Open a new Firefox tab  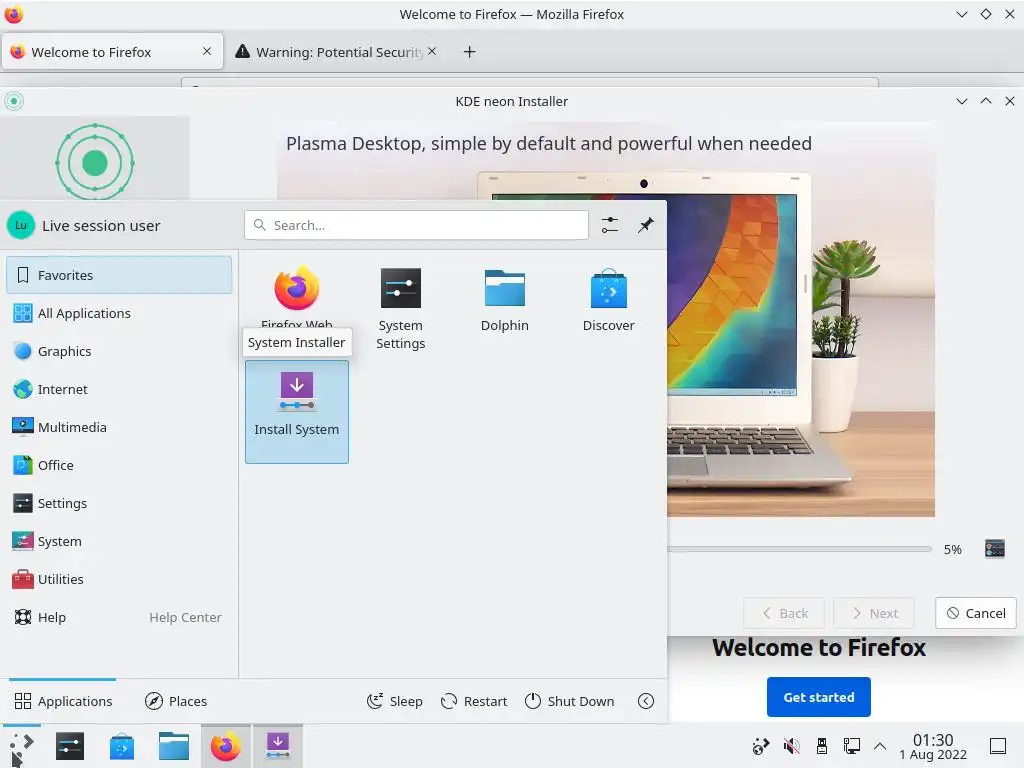(x=470, y=52)
